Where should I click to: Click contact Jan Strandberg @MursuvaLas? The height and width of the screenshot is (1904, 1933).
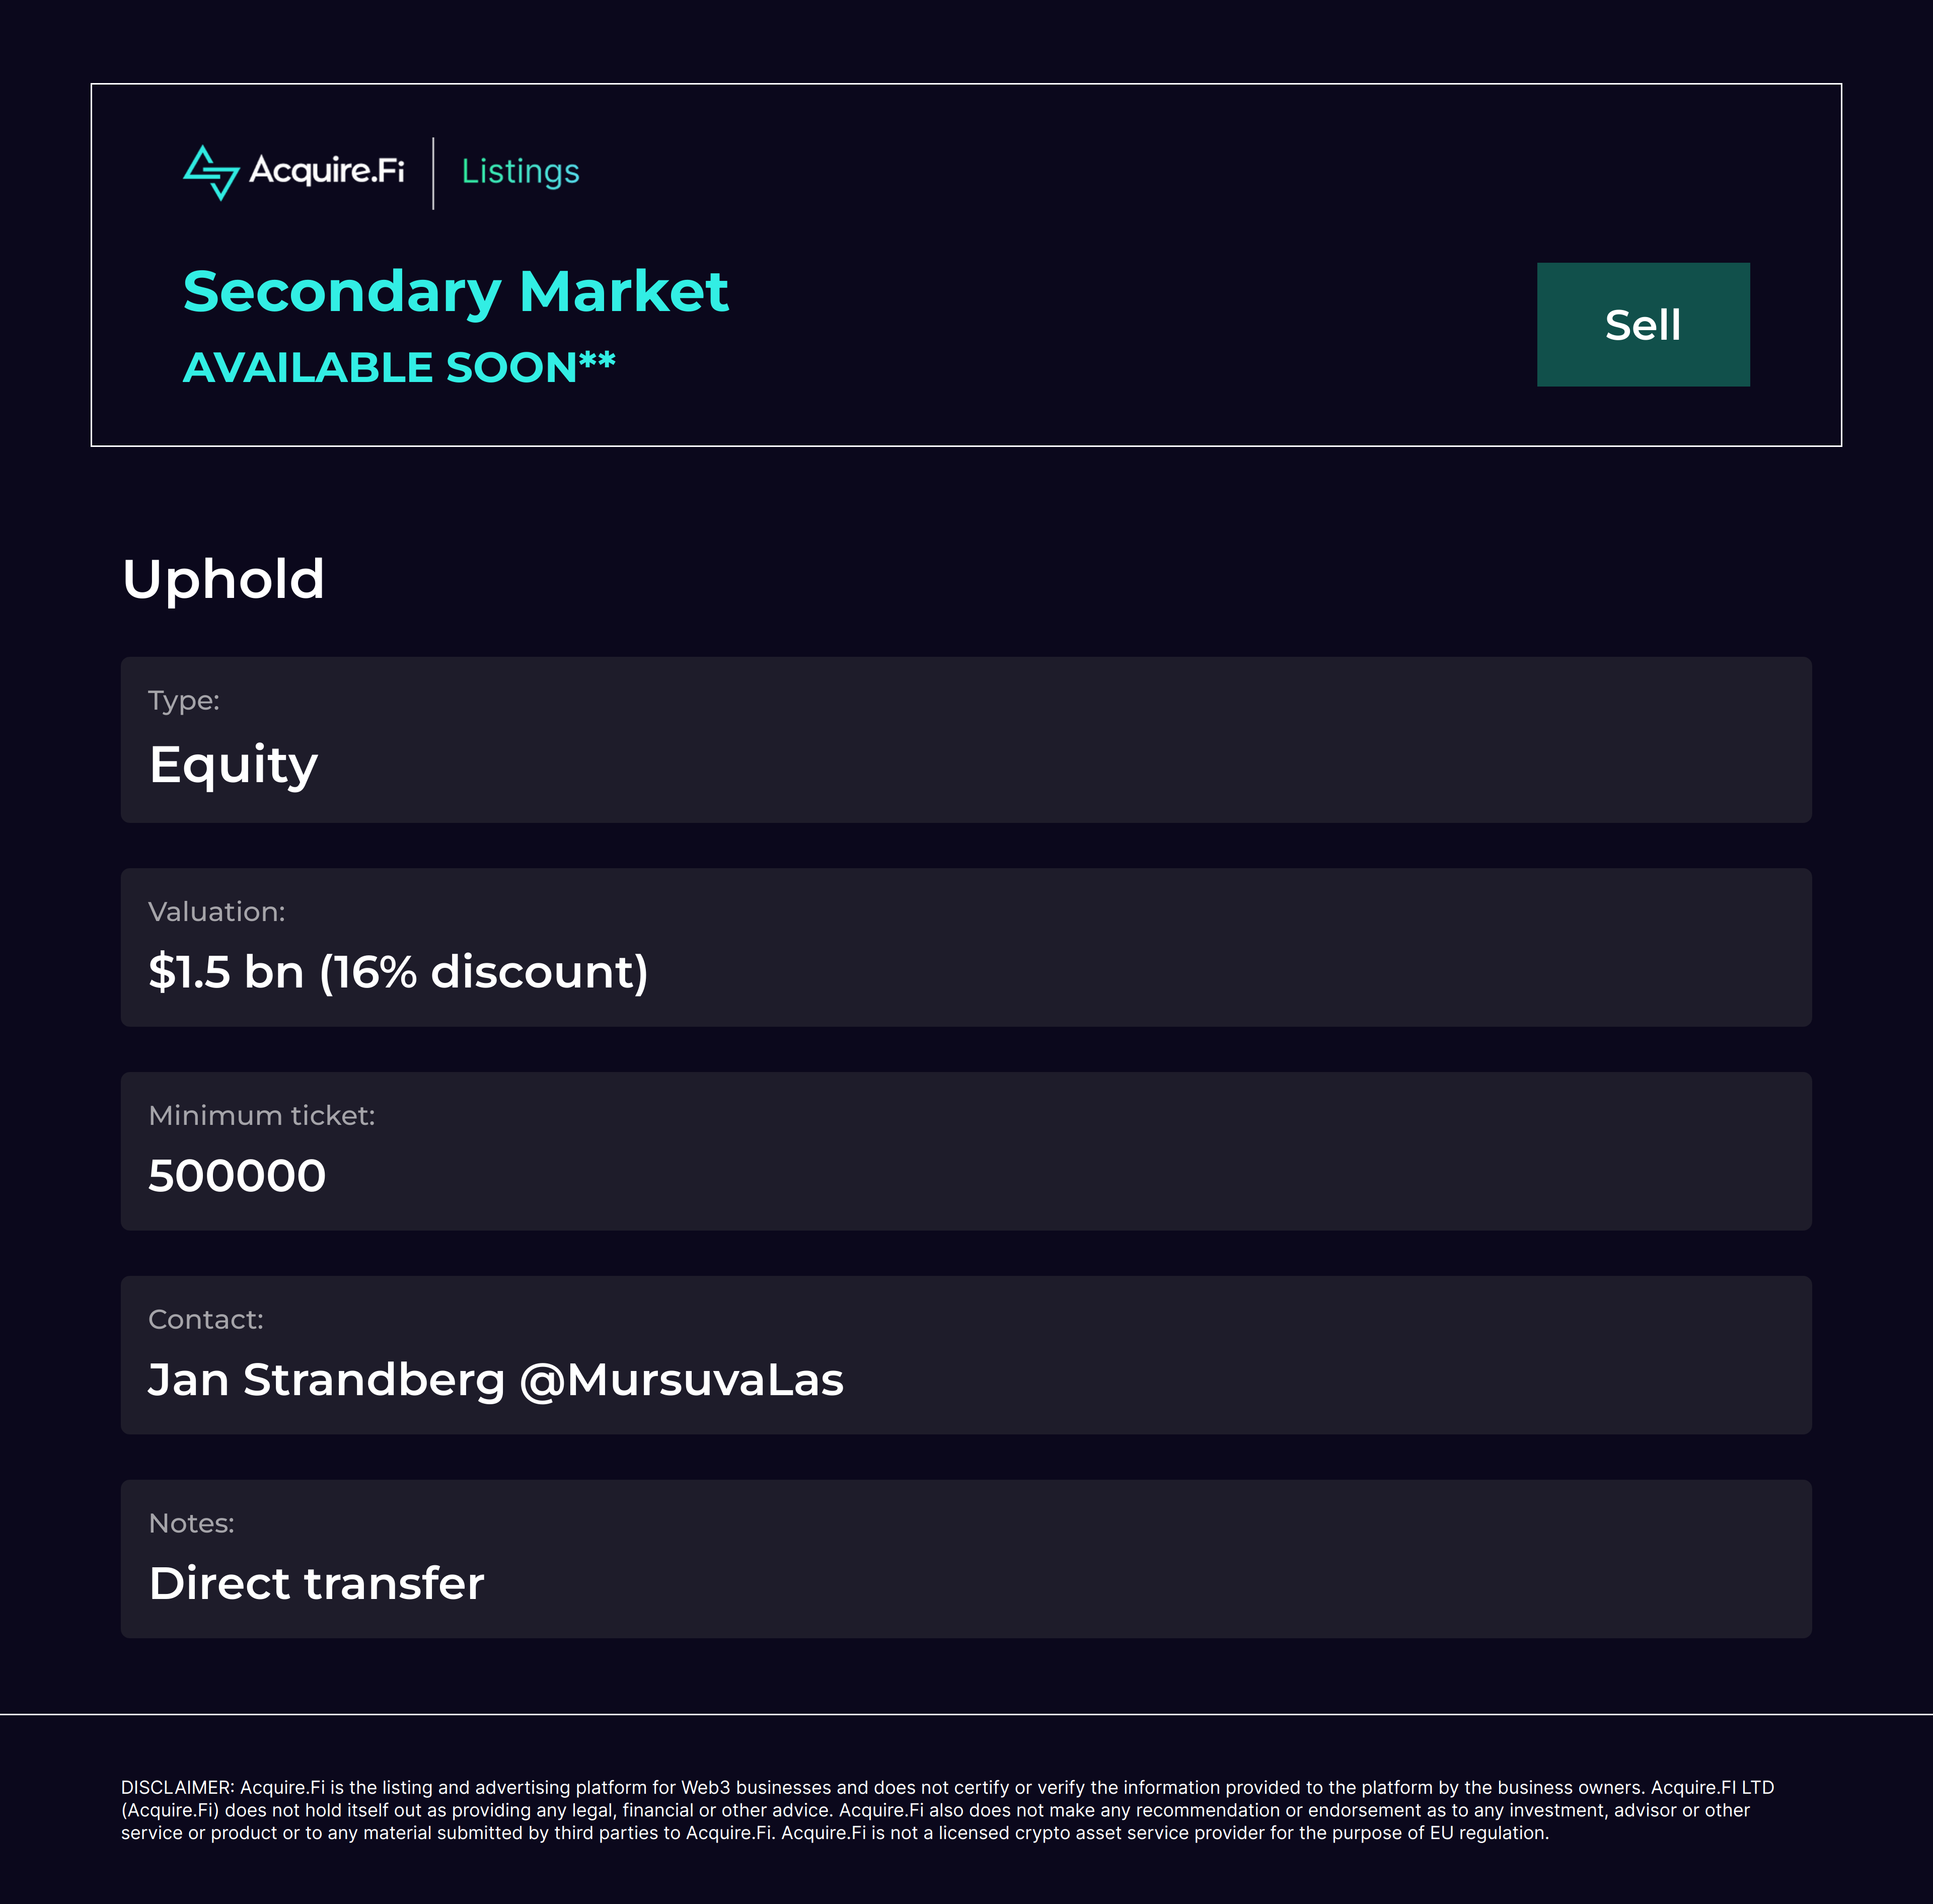[495, 1380]
